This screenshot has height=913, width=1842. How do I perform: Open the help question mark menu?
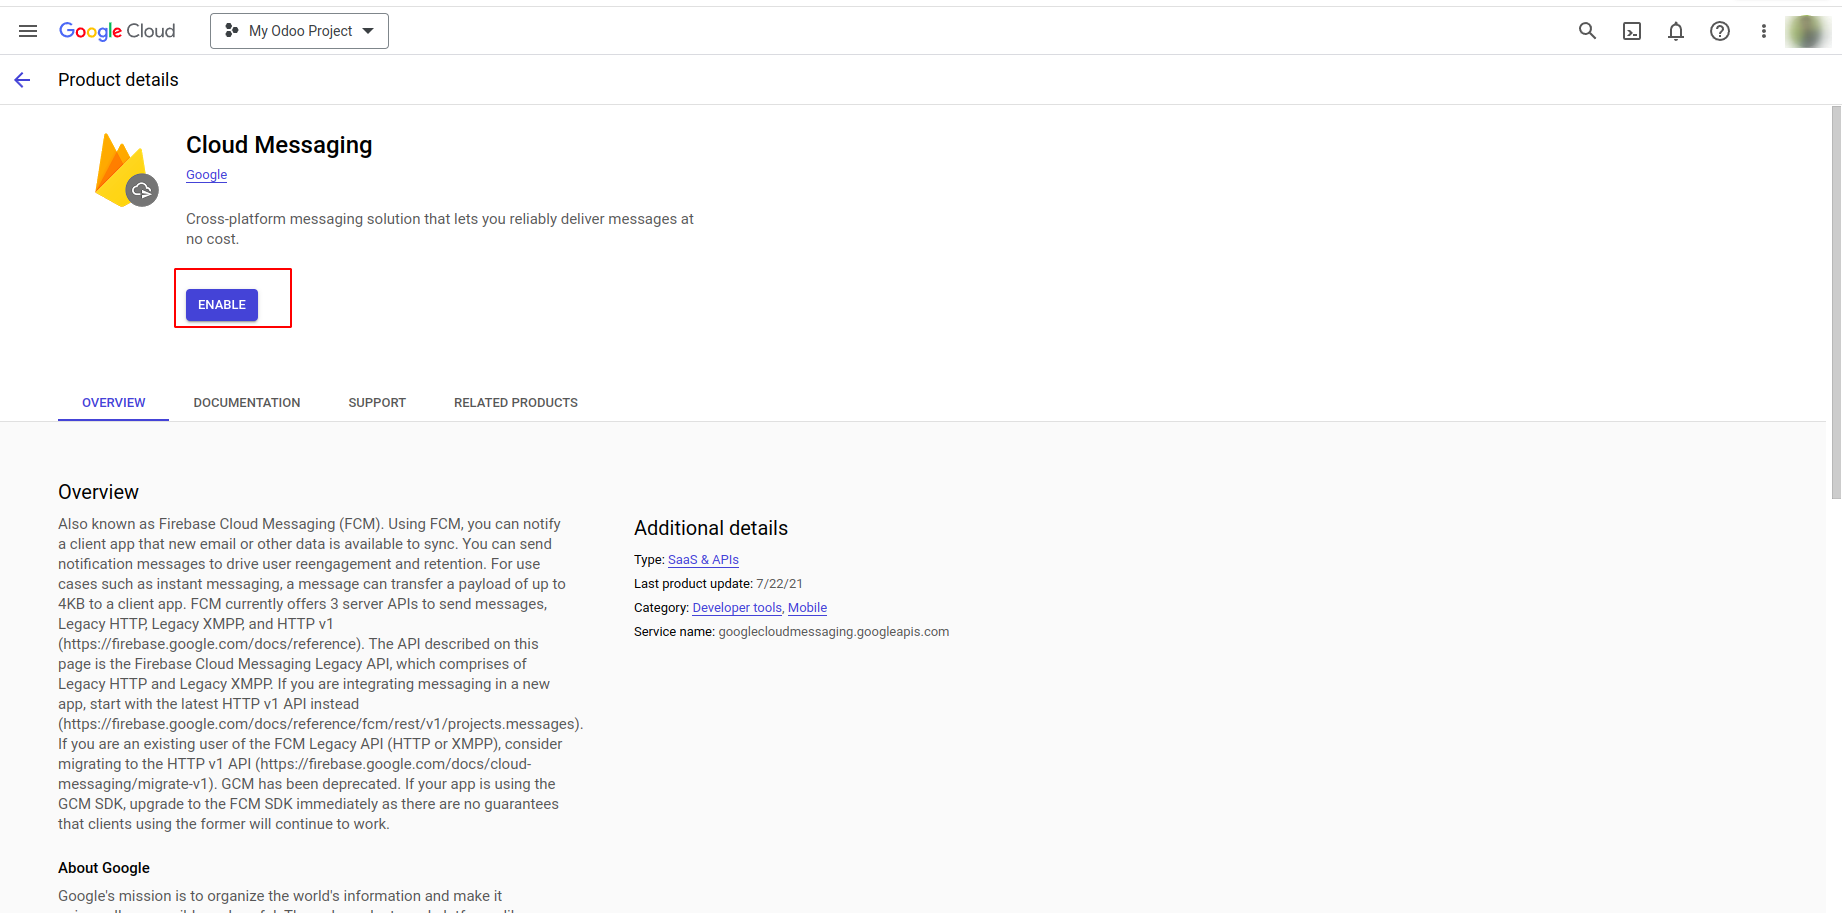[x=1720, y=31]
